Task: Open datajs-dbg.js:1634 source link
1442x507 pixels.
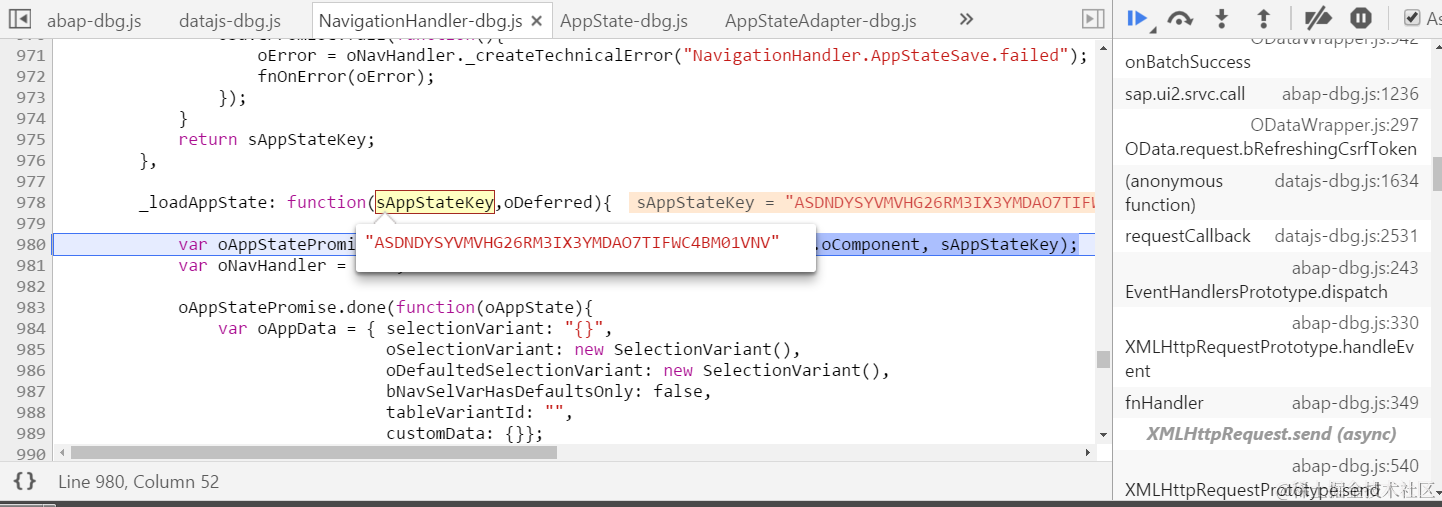Action: [x=1346, y=181]
